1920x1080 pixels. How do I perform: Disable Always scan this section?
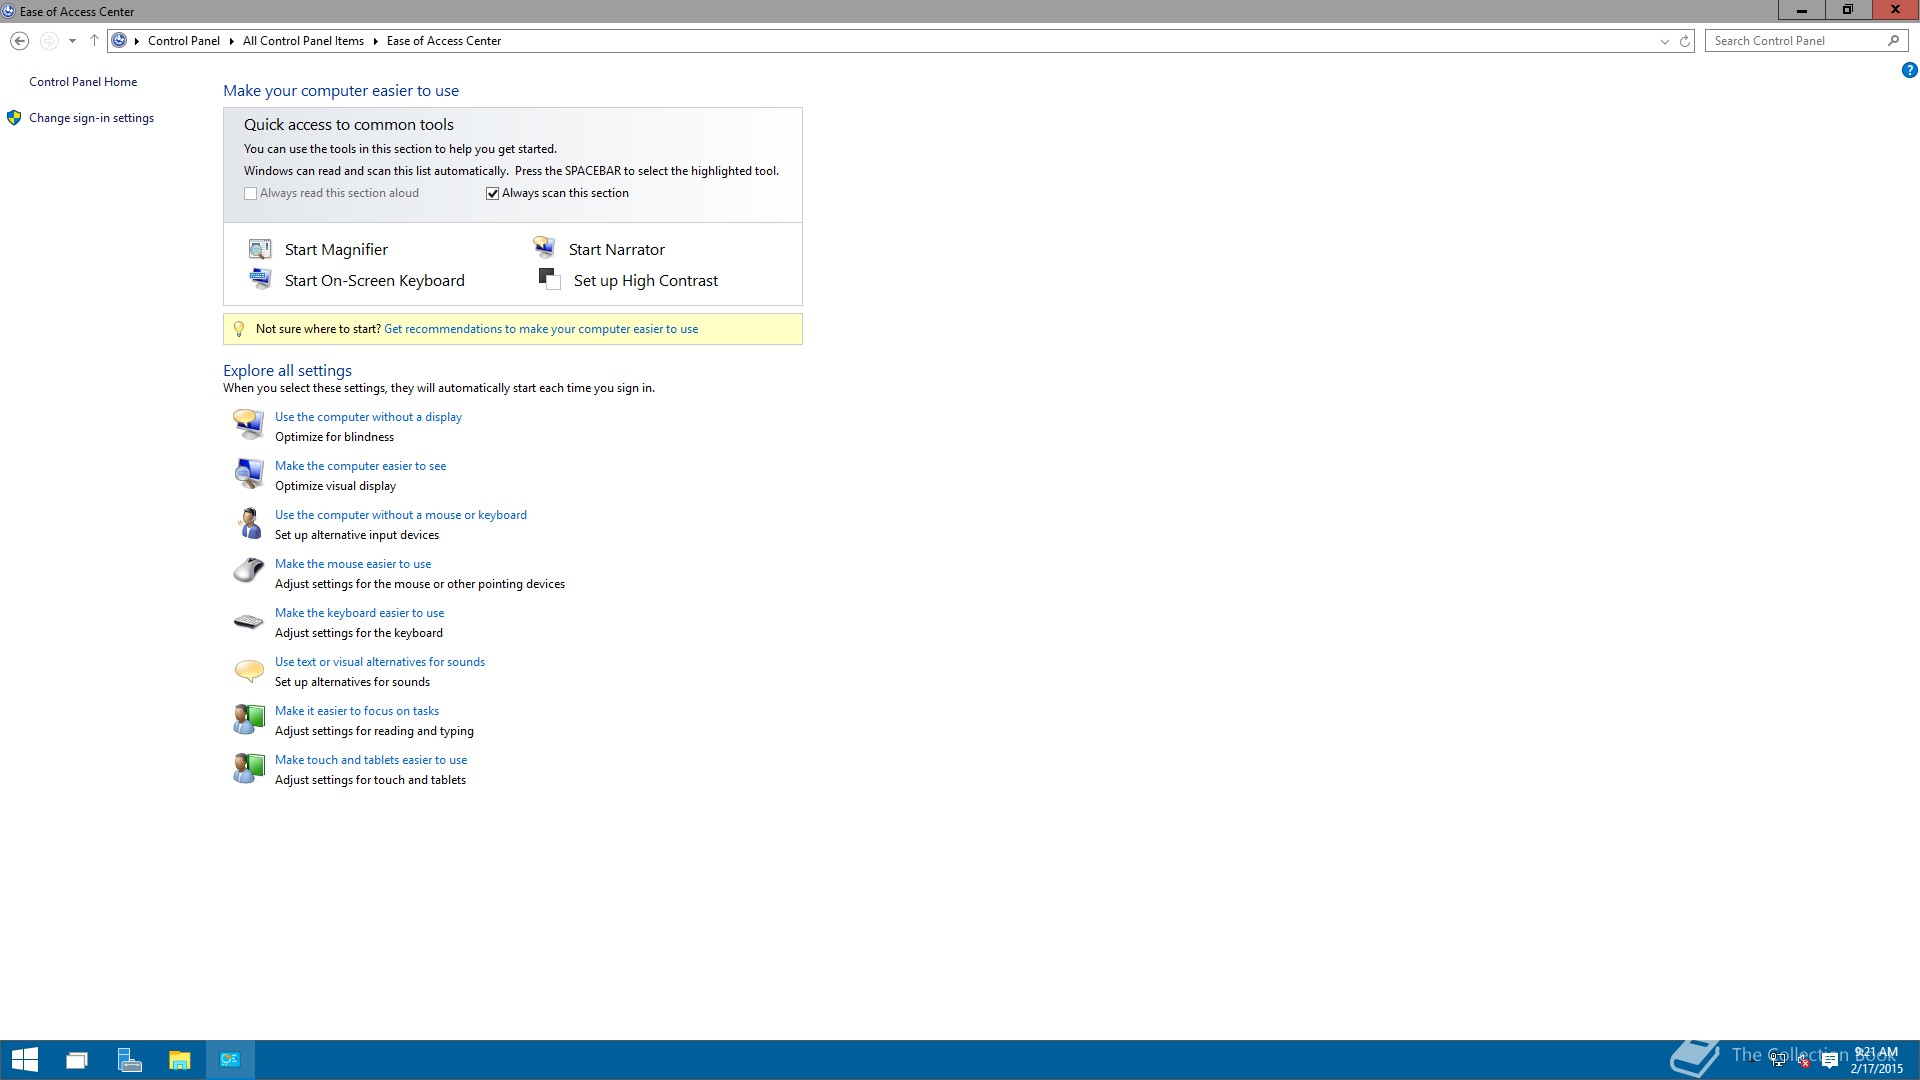pyautogui.click(x=492, y=193)
